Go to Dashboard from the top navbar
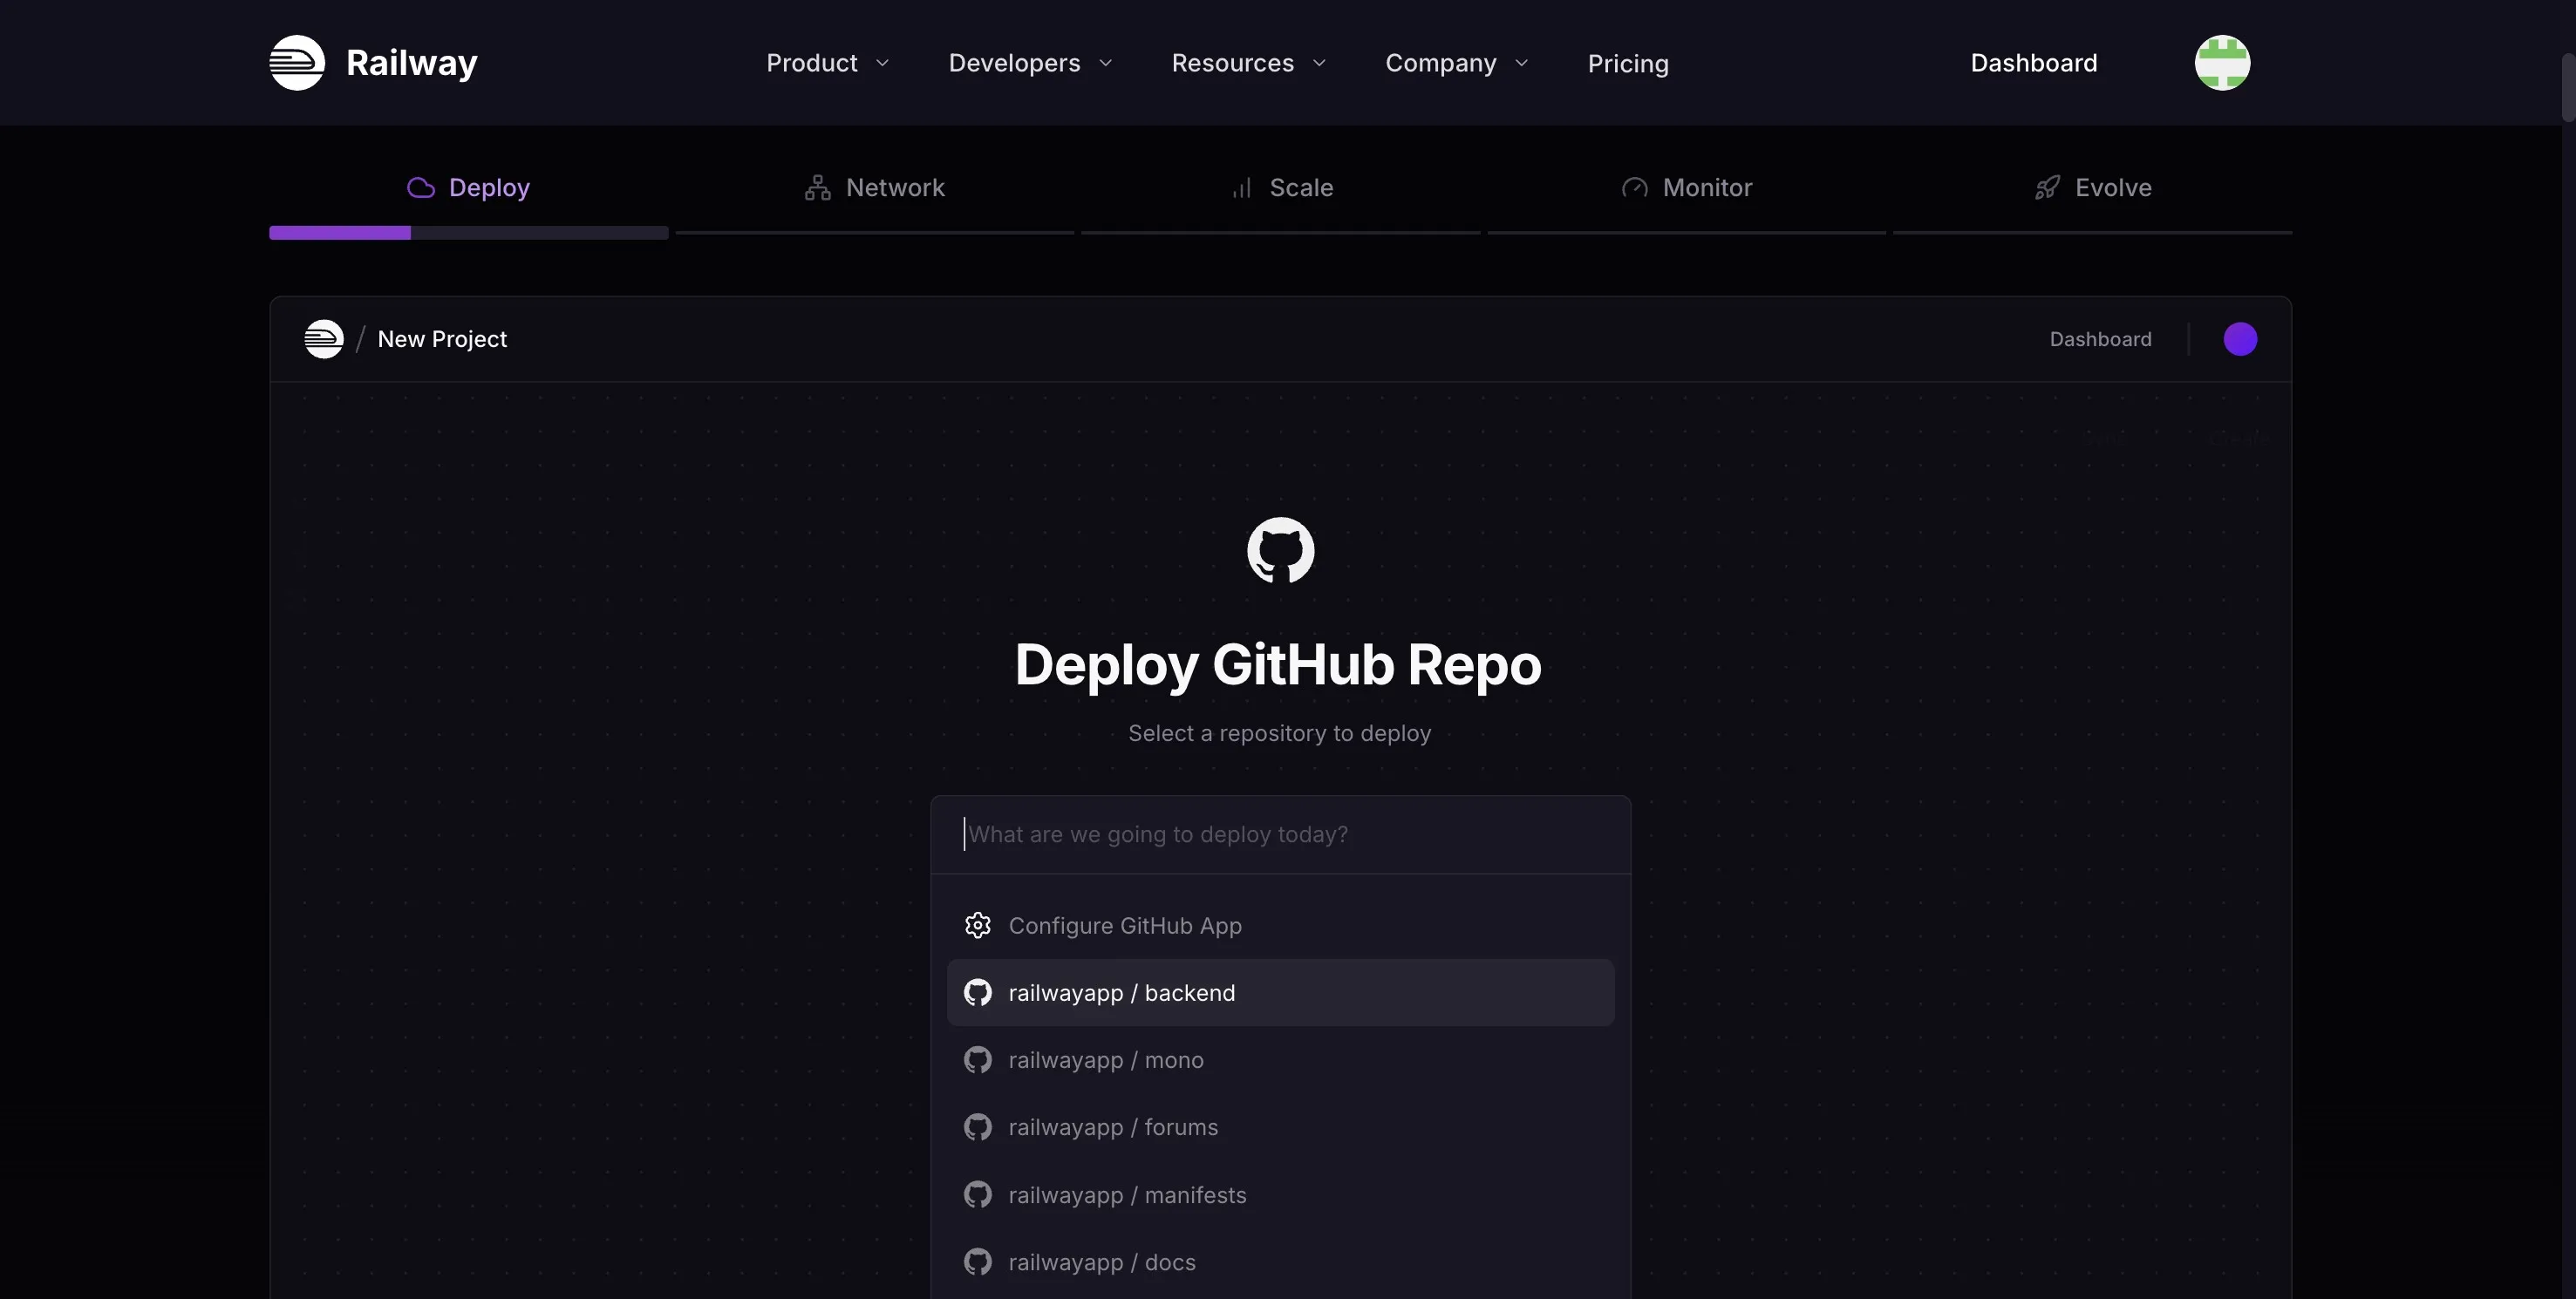Screen dimensions: 2576x1299 (2034, 63)
